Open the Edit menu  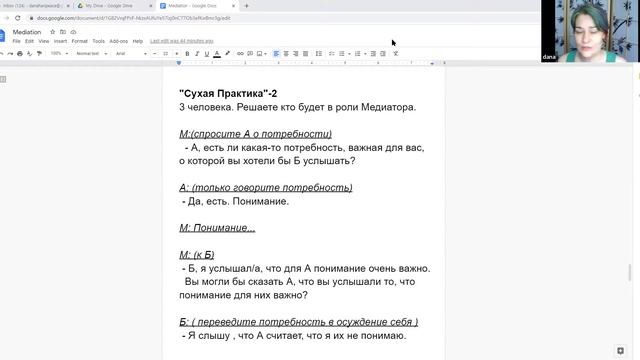29,41
